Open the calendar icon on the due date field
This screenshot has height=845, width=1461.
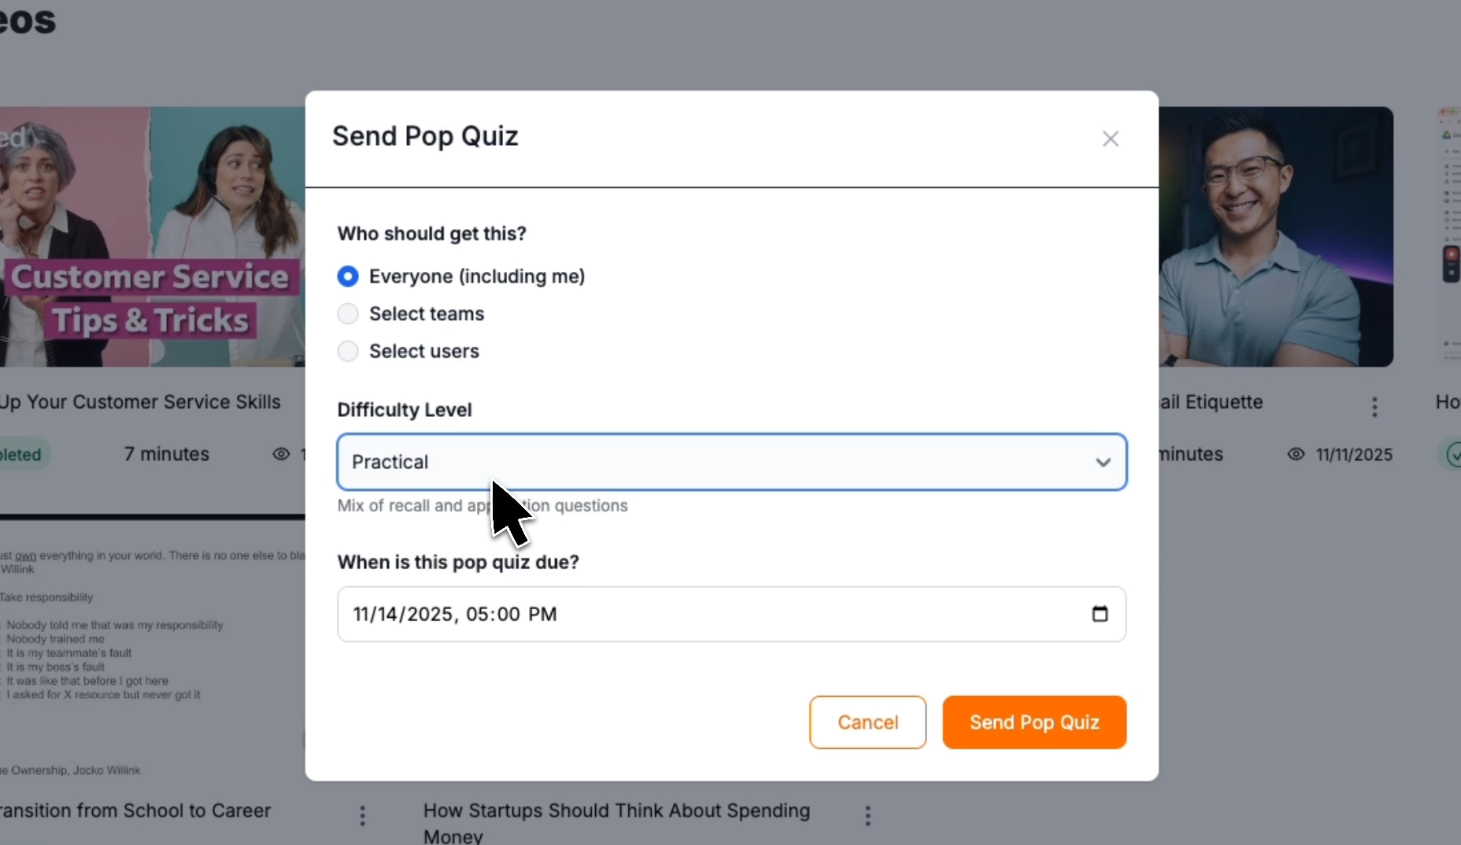pos(1100,614)
